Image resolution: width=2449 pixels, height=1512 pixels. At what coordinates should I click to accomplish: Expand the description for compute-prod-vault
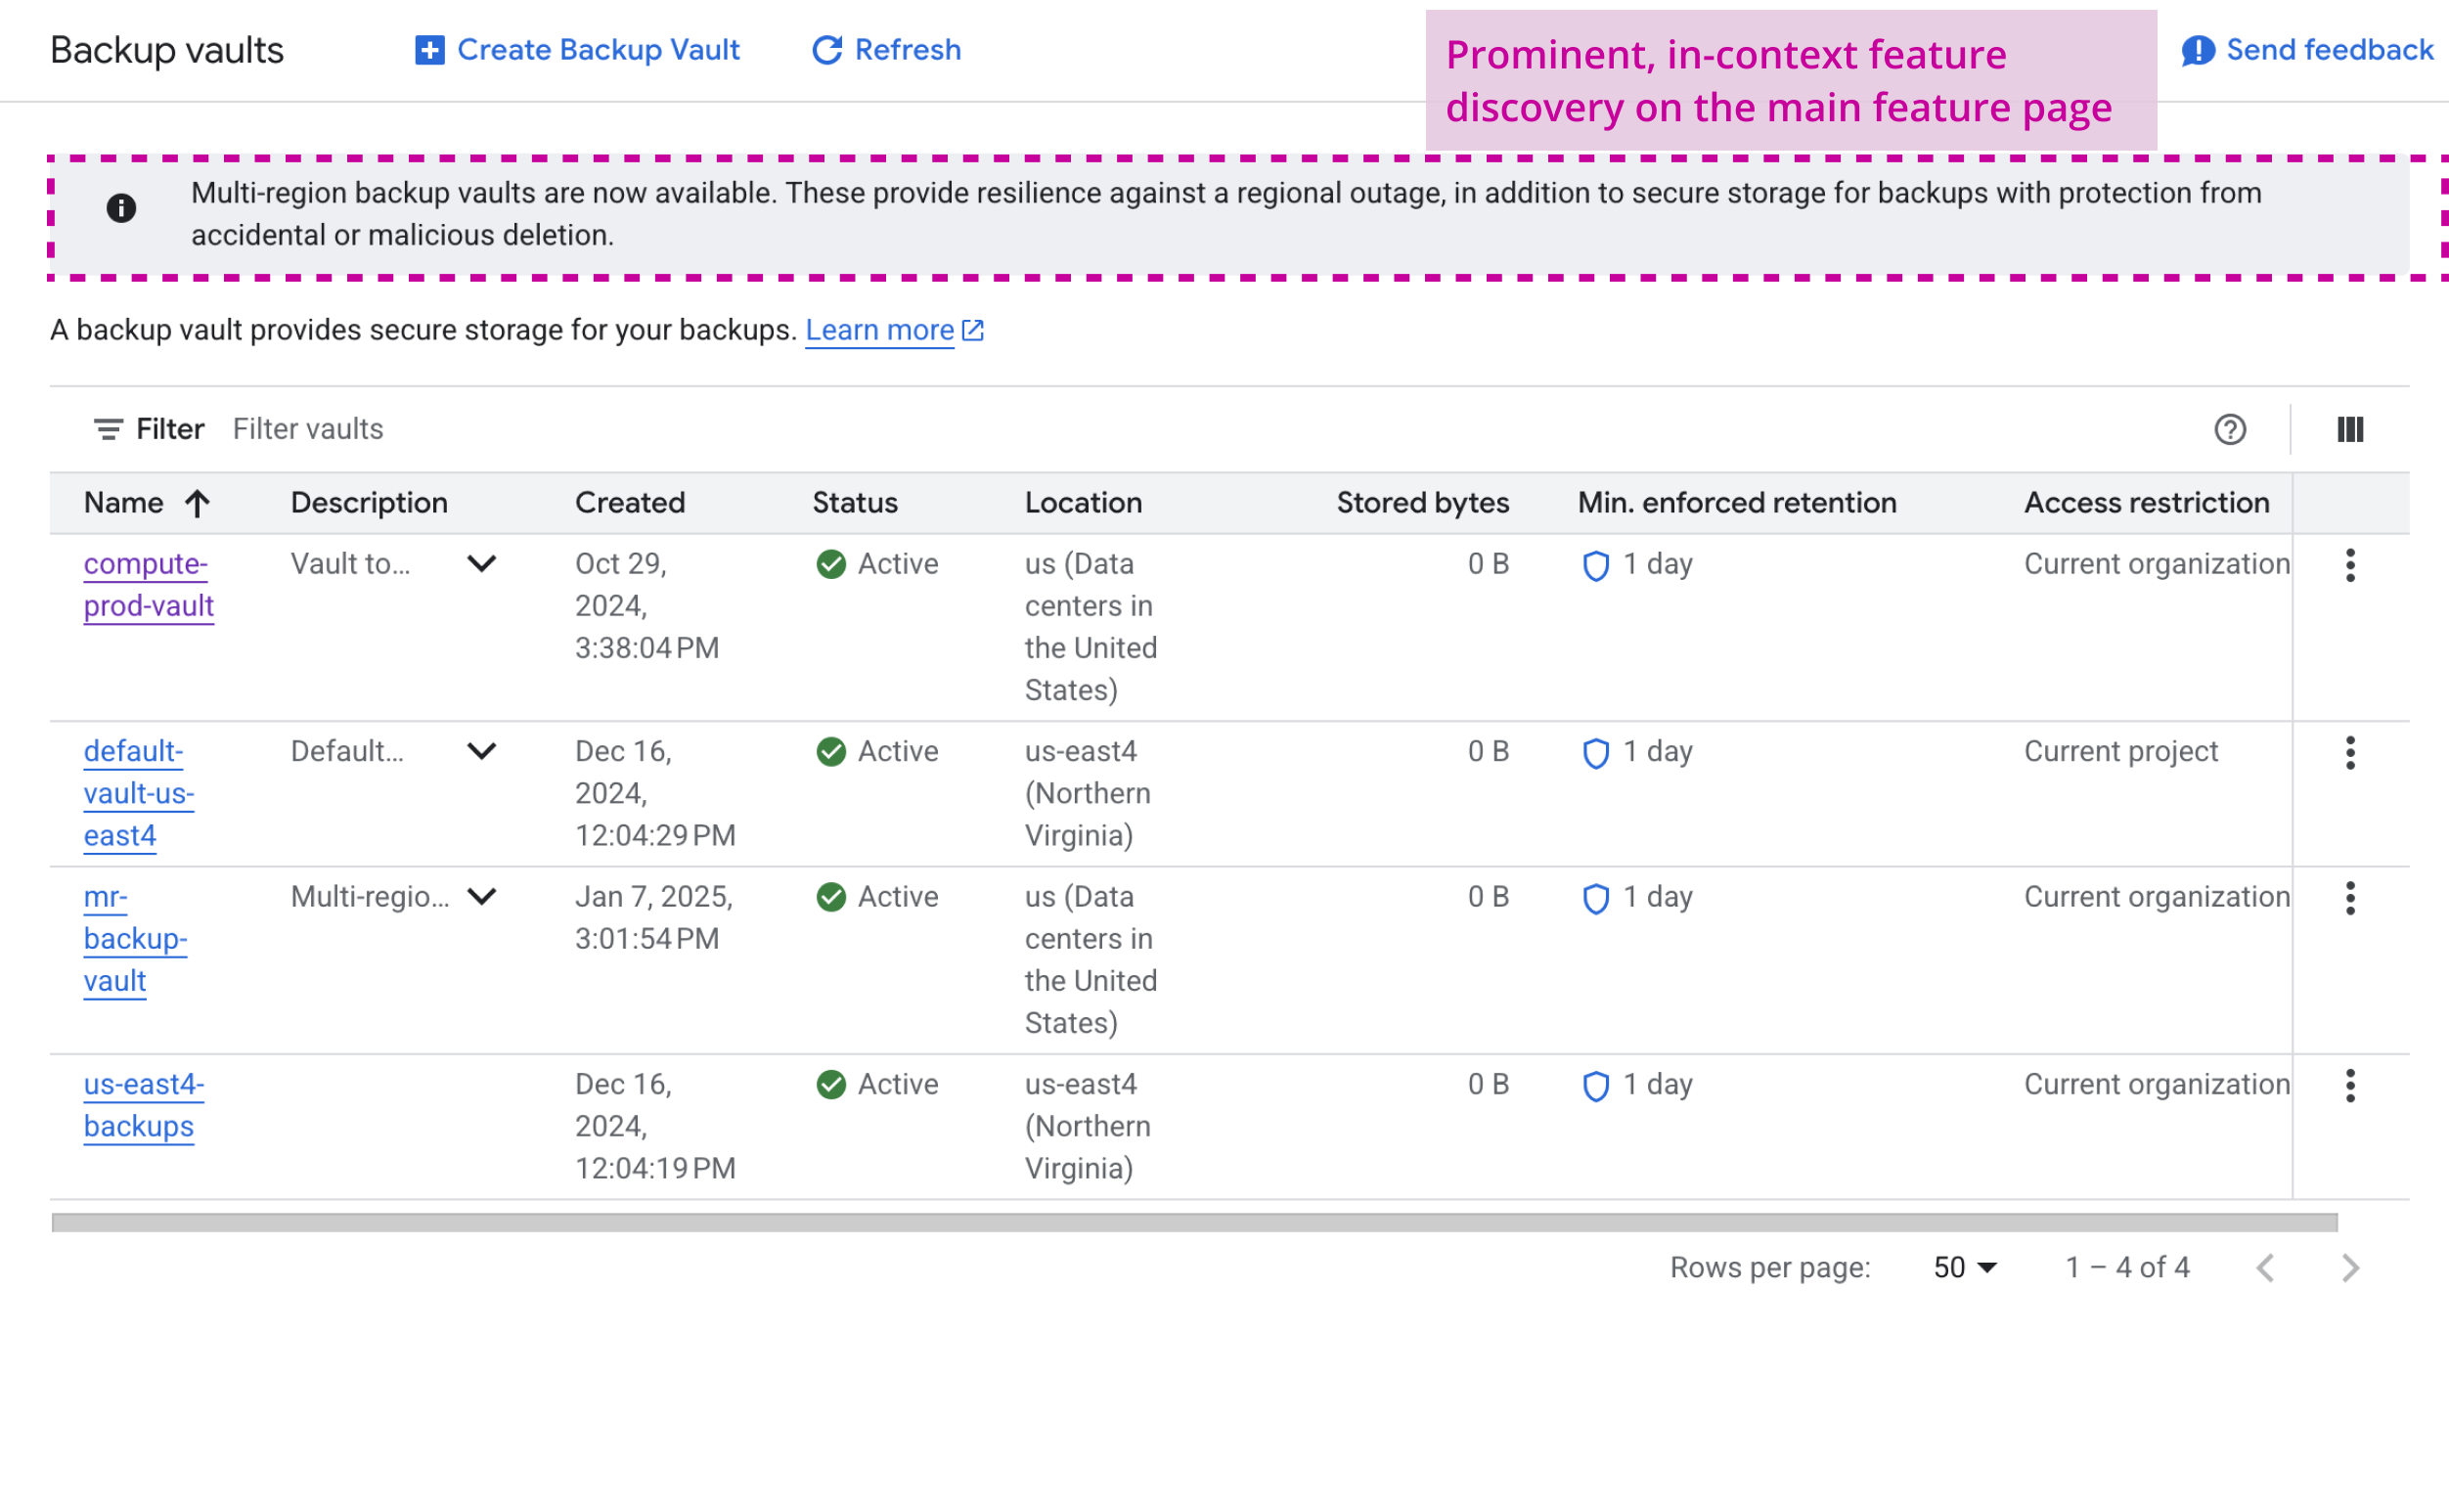[x=482, y=564]
